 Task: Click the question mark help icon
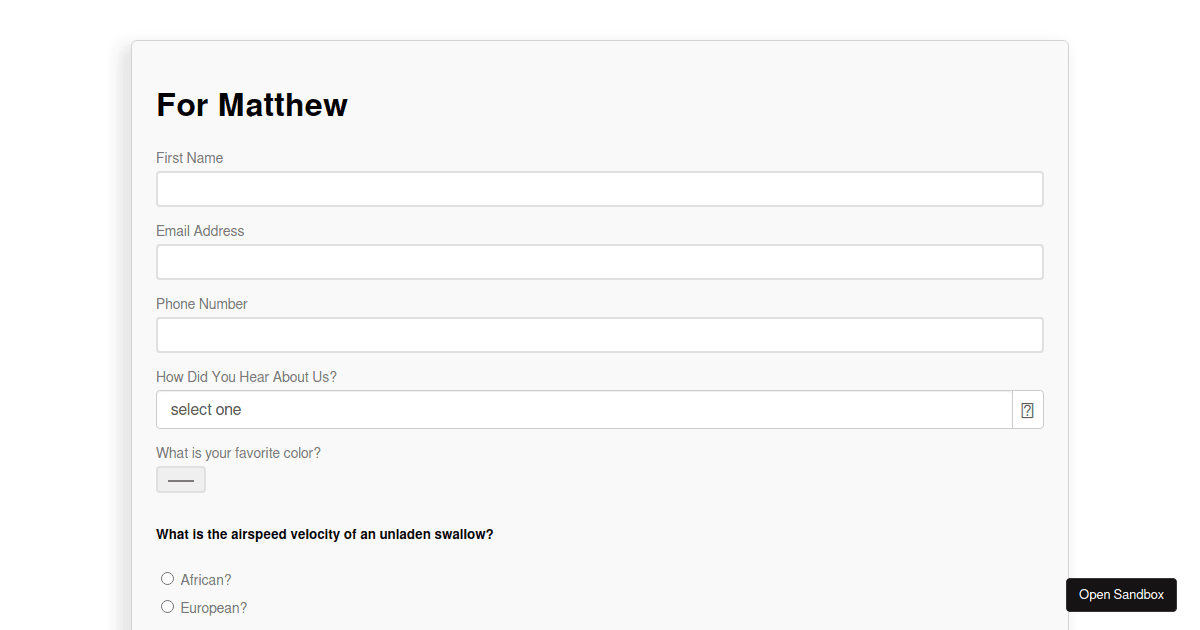point(1027,409)
